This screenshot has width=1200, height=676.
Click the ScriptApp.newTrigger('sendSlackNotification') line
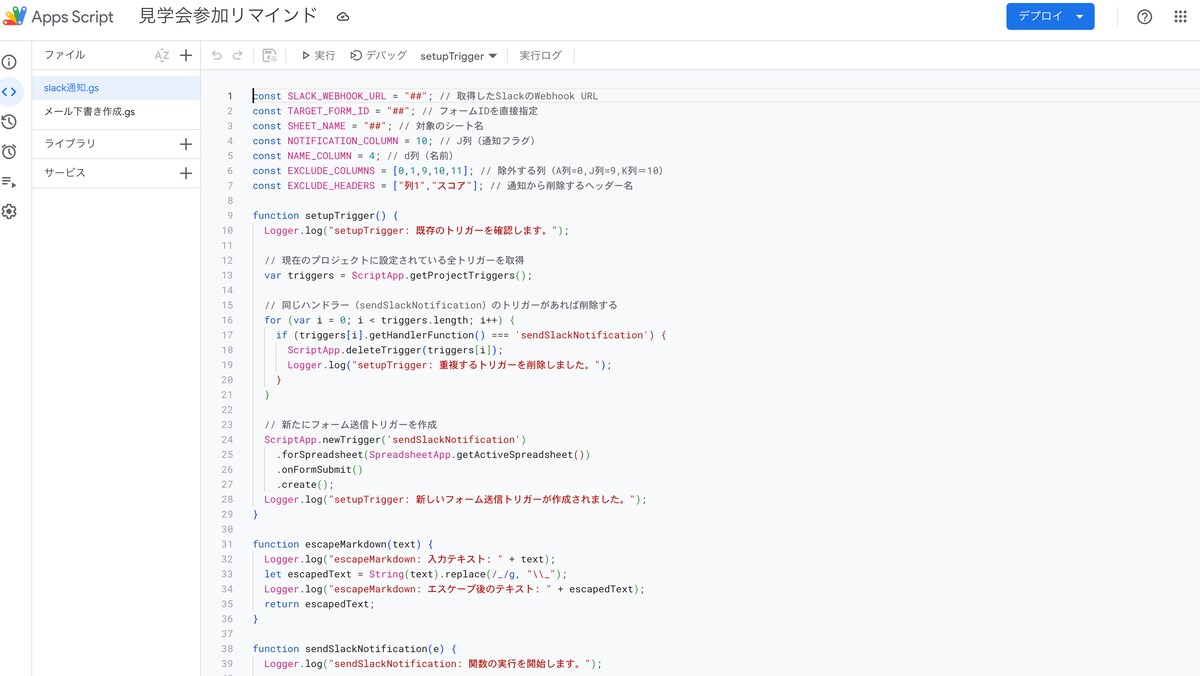395,440
